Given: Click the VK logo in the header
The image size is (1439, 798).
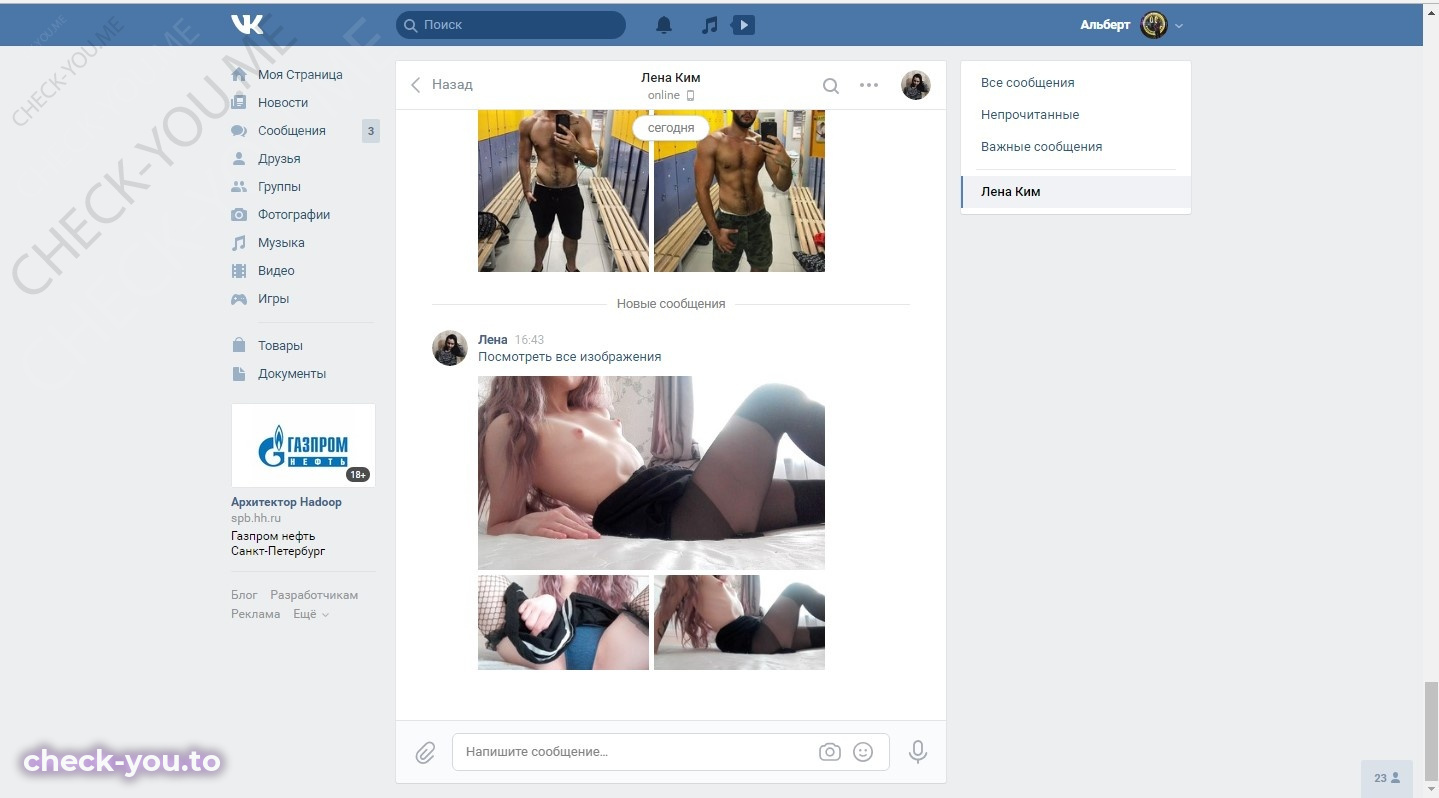Looking at the screenshot, I should (247, 25).
